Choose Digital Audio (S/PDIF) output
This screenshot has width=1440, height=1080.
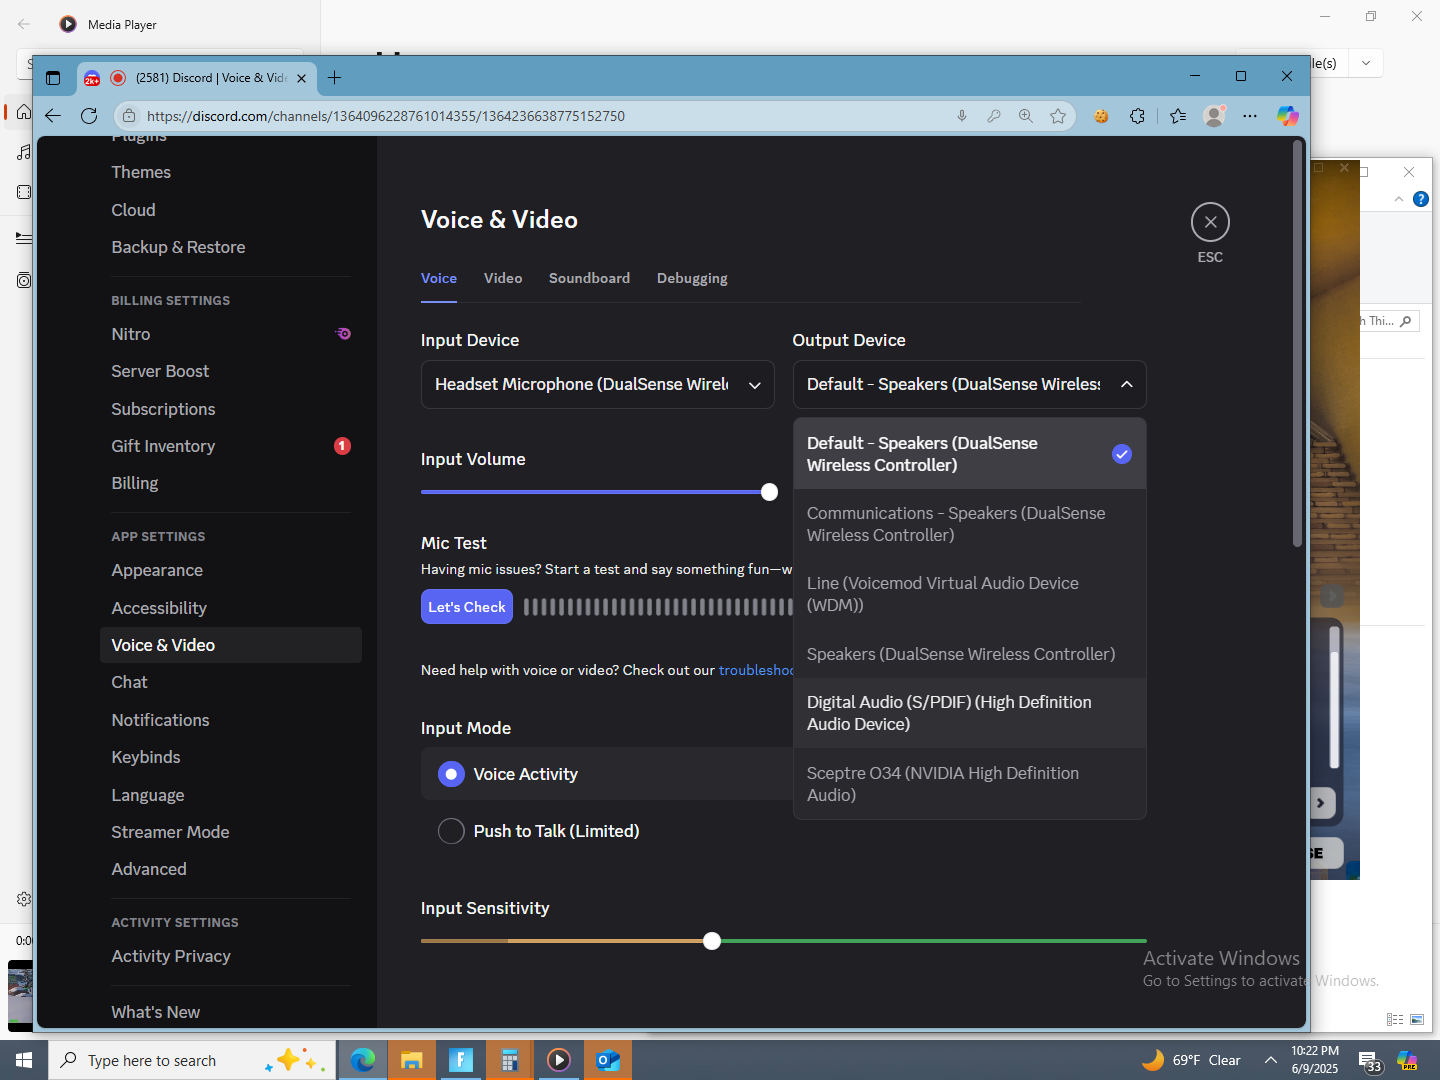(969, 713)
